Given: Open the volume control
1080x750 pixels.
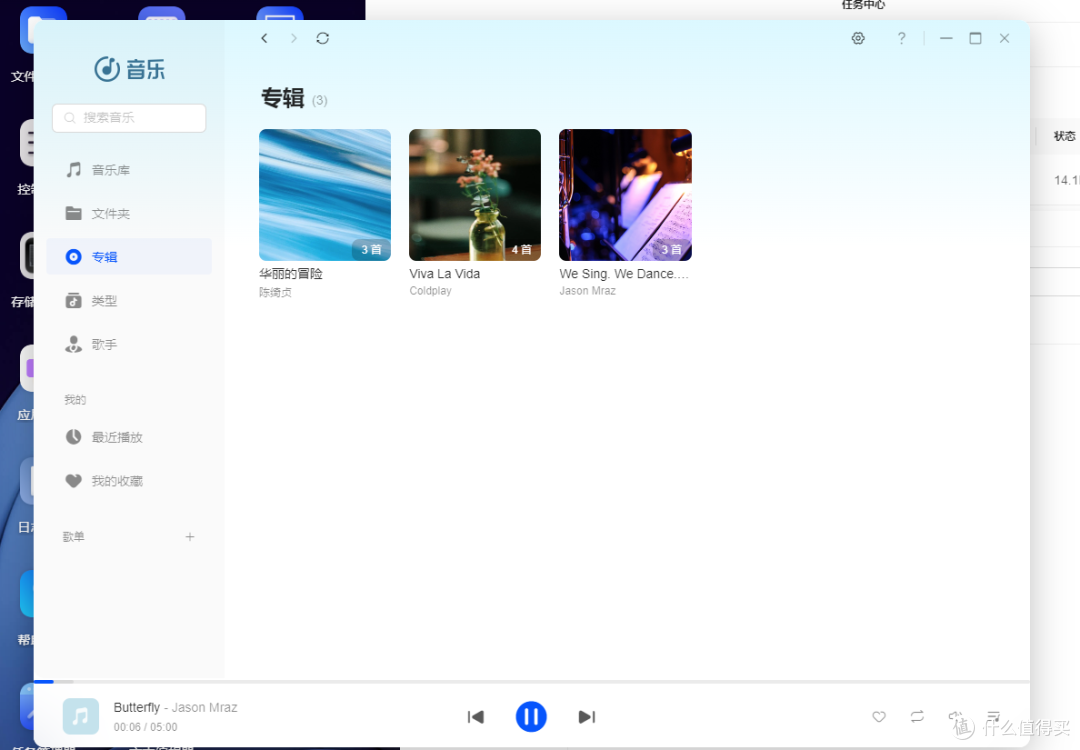Looking at the screenshot, I should coord(955,717).
